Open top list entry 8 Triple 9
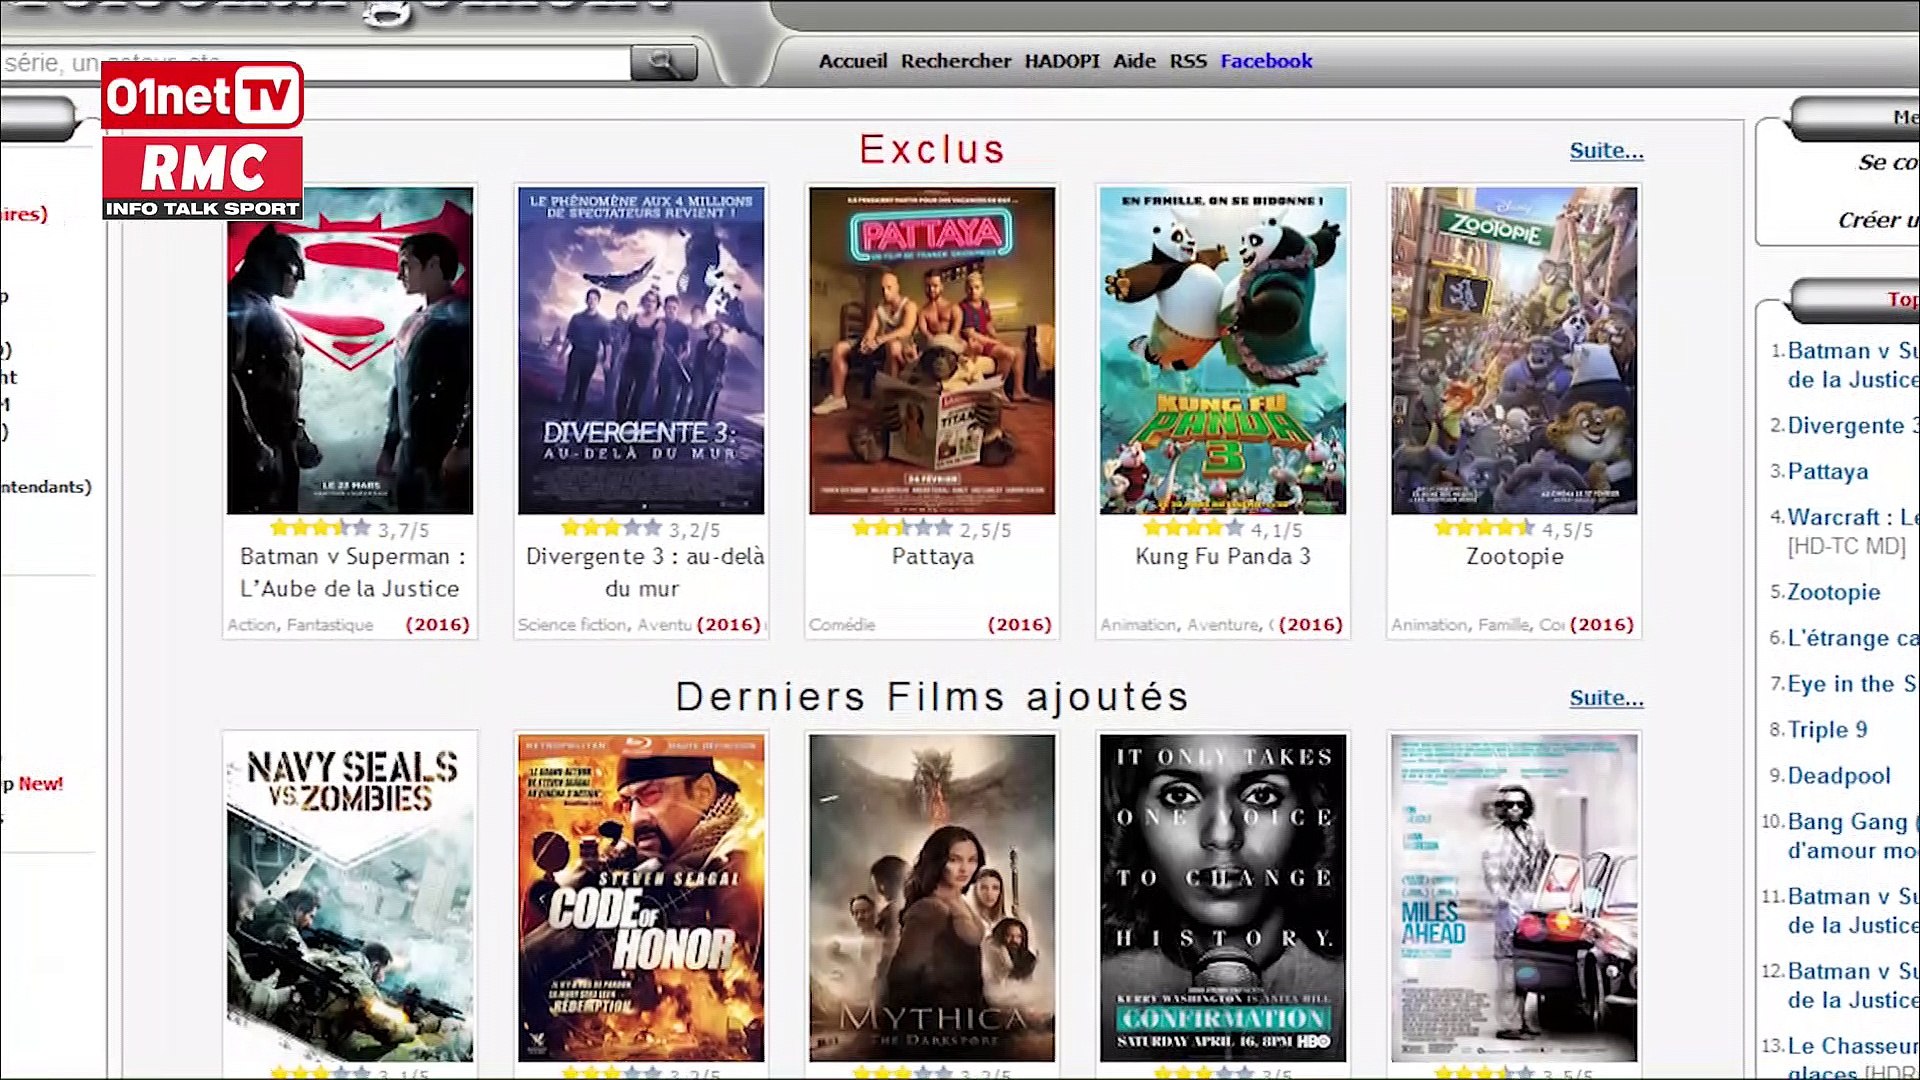Image resolution: width=1920 pixels, height=1080 pixels. 1827,730
